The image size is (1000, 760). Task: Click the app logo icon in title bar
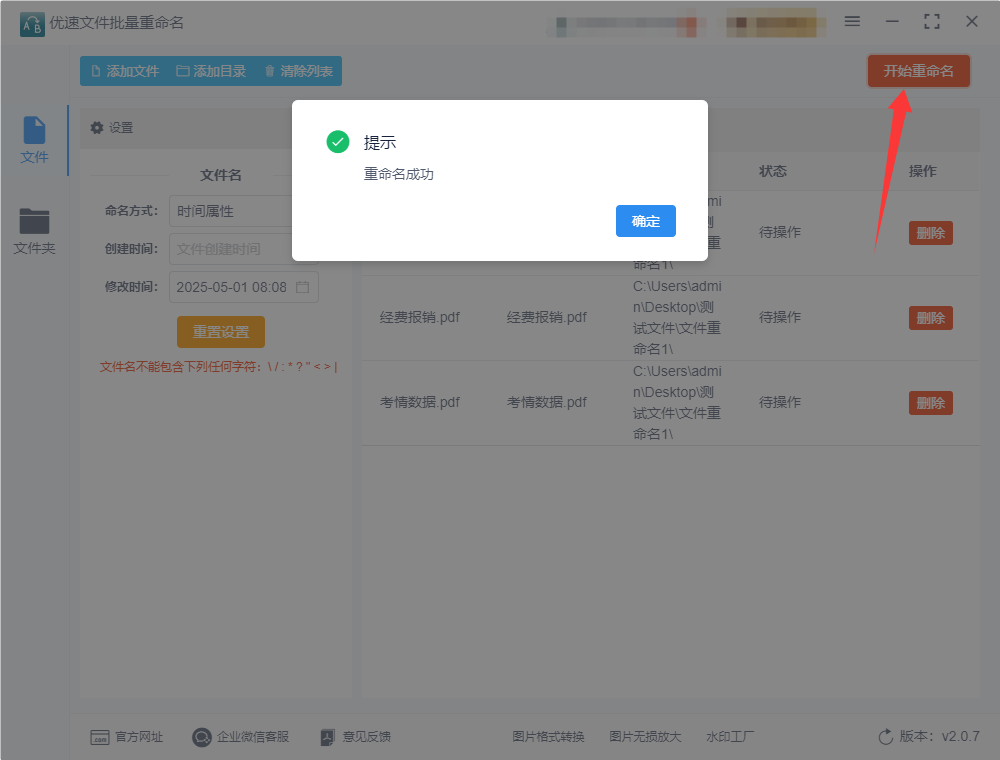[32, 24]
